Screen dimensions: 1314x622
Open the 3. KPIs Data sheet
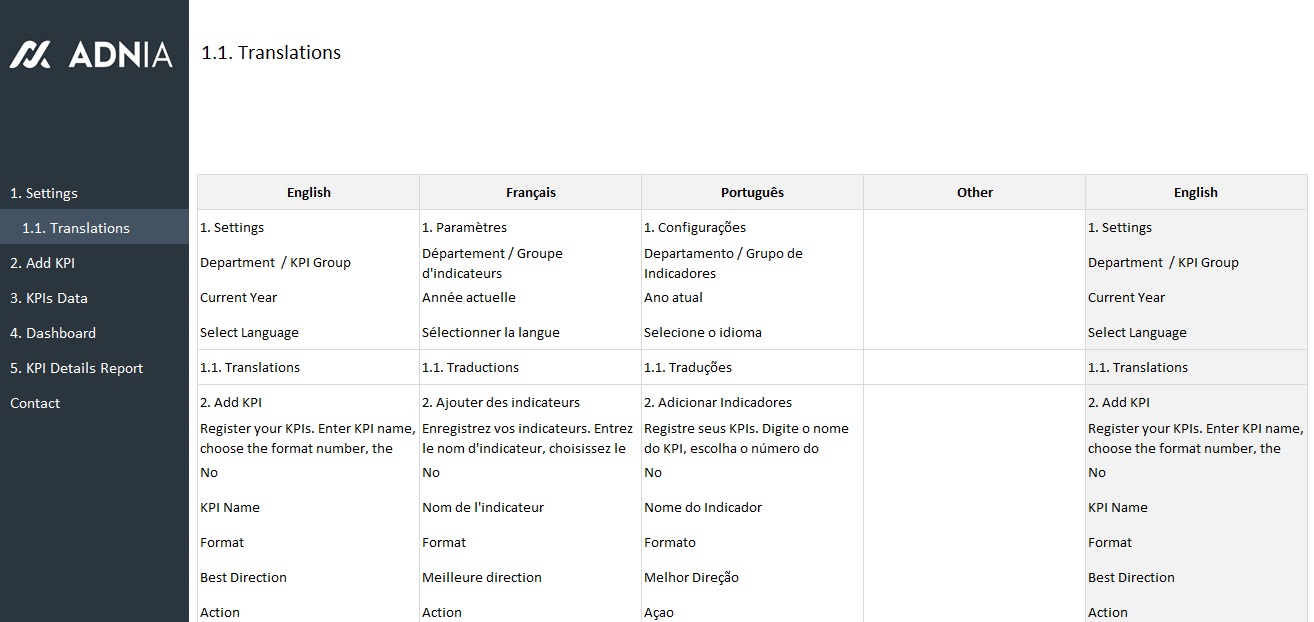click(x=49, y=298)
